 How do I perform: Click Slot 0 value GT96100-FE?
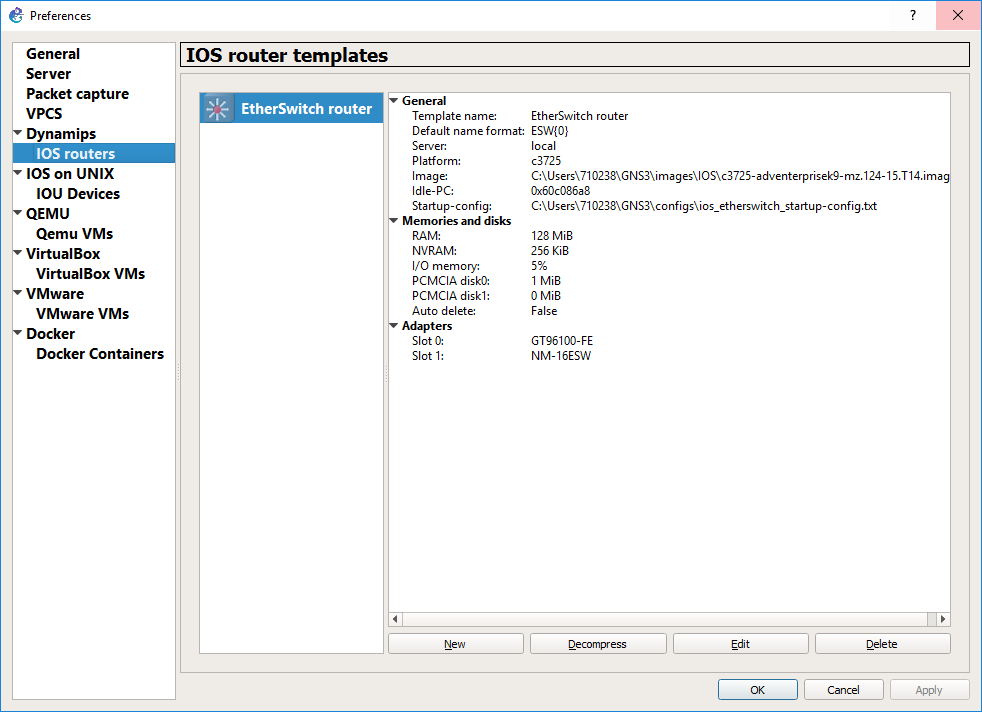[x=561, y=341]
